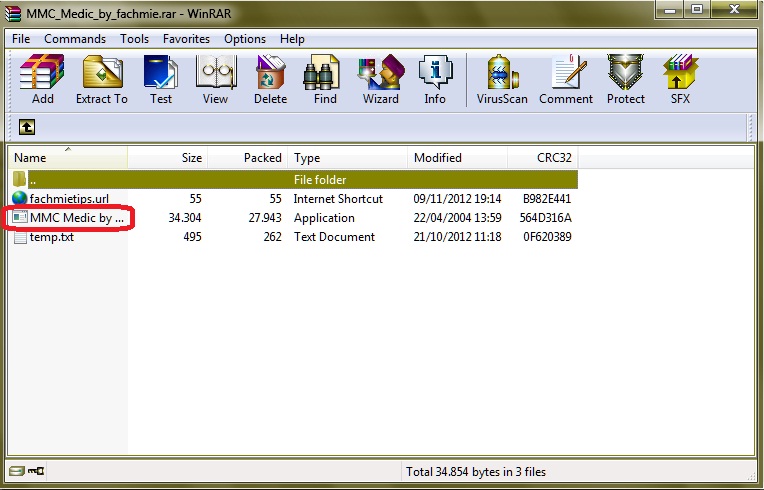Sort by the Type column header
Image resolution: width=764 pixels, height=490 pixels.
[x=347, y=158]
